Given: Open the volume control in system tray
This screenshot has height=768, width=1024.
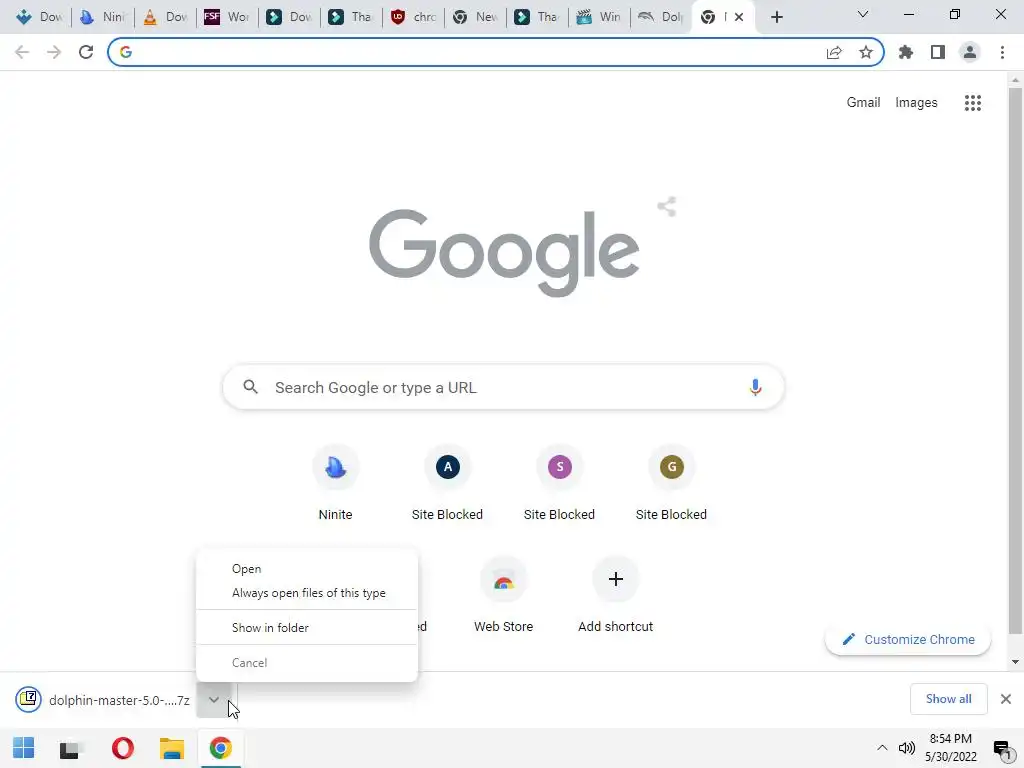Looking at the screenshot, I should (x=906, y=748).
